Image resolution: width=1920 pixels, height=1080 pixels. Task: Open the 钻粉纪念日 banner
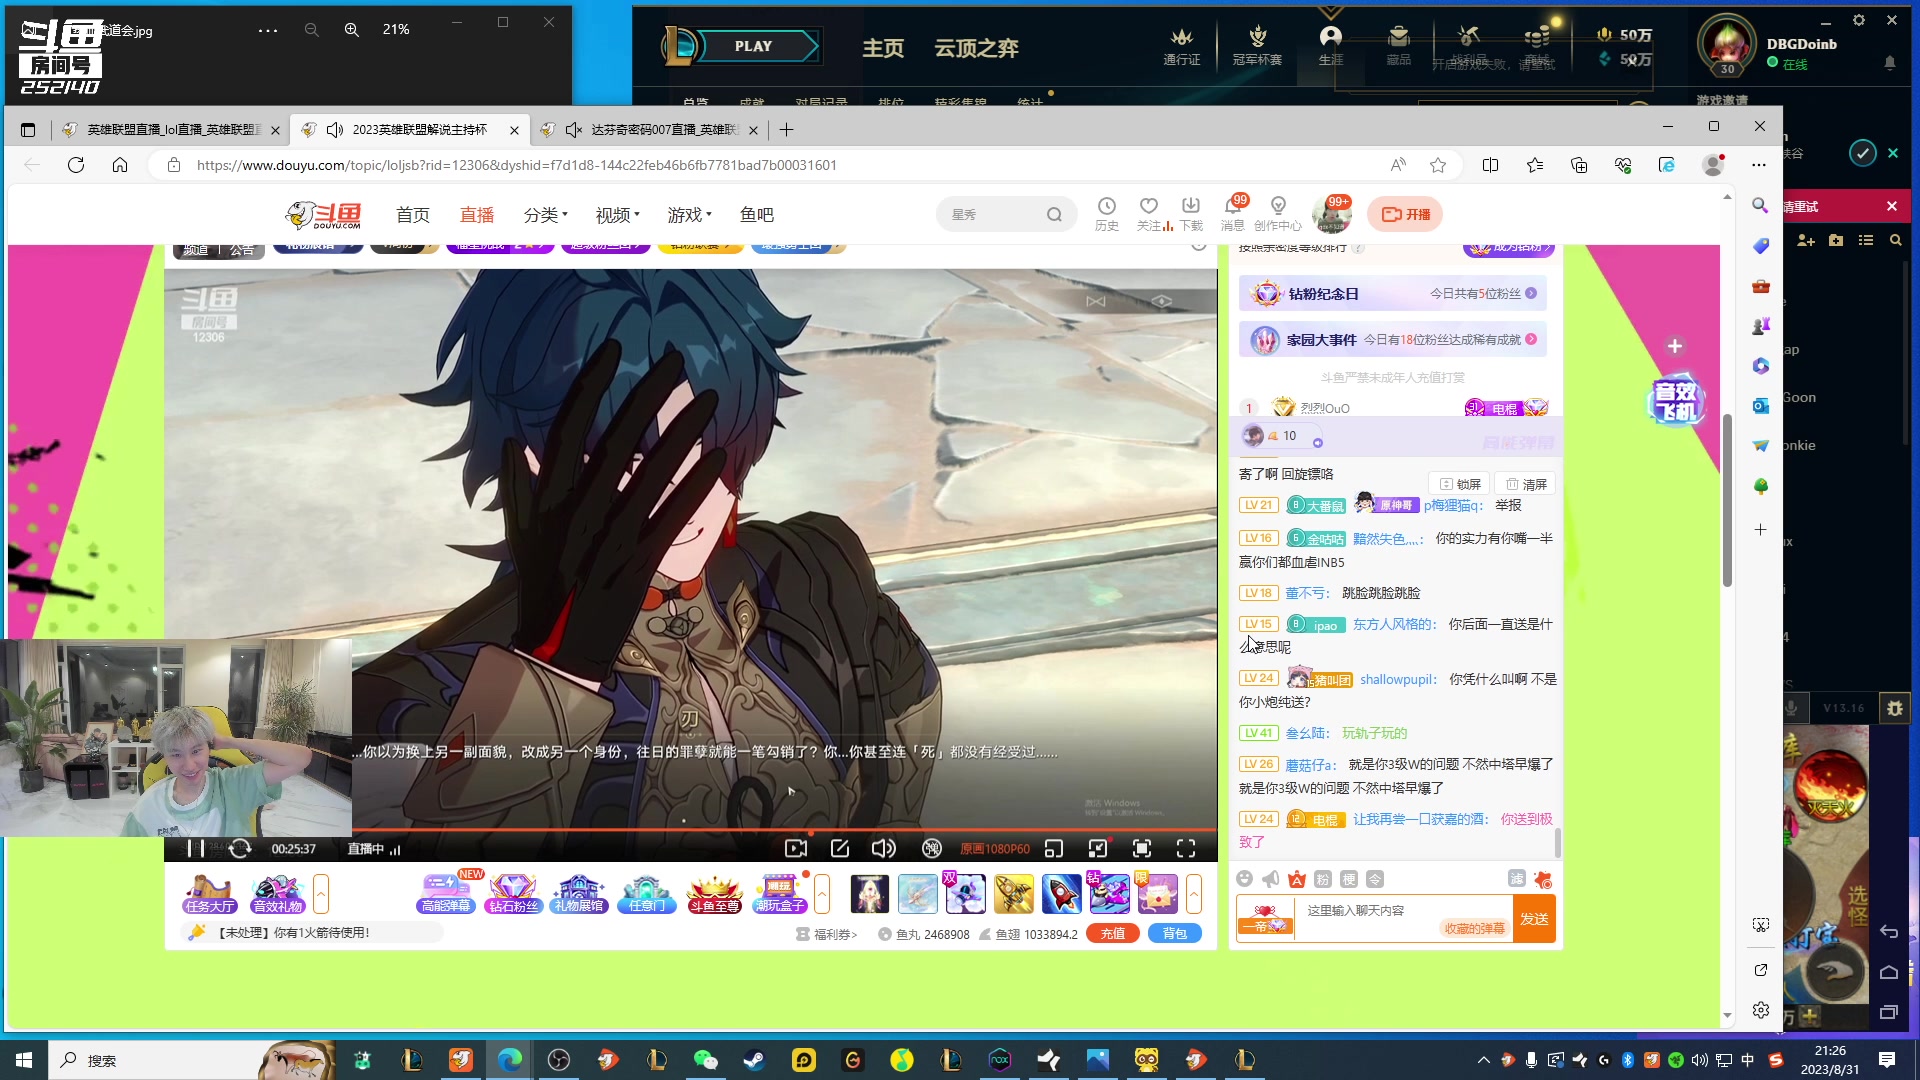1393,294
